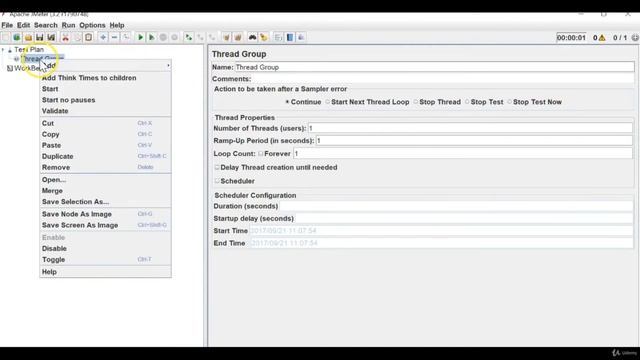
Task: Choose Duplicate from context menu
Action: point(105,156)
